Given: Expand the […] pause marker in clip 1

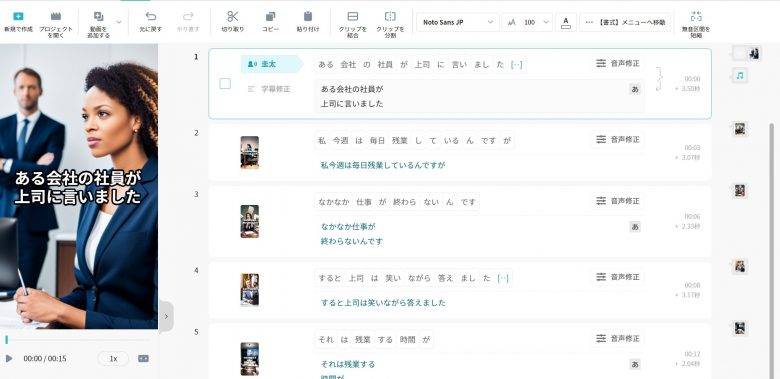Looking at the screenshot, I should tap(516, 64).
